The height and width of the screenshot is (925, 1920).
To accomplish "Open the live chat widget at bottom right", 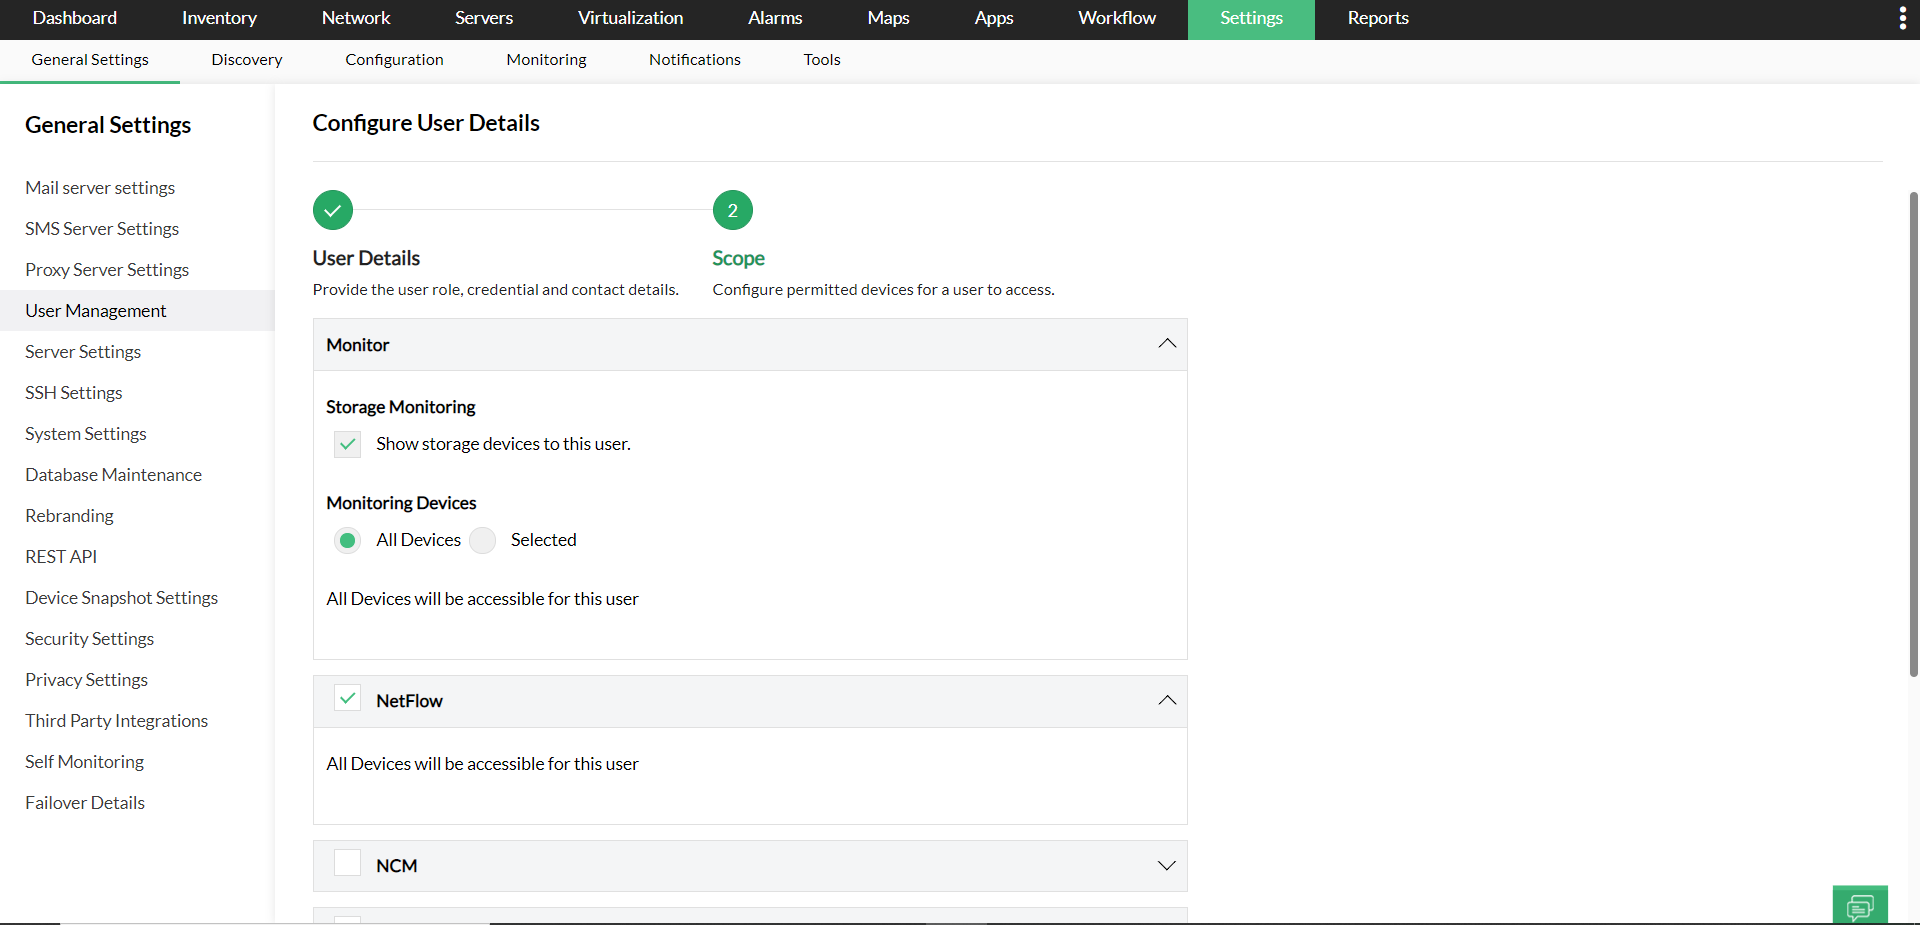I will tap(1862, 903).
